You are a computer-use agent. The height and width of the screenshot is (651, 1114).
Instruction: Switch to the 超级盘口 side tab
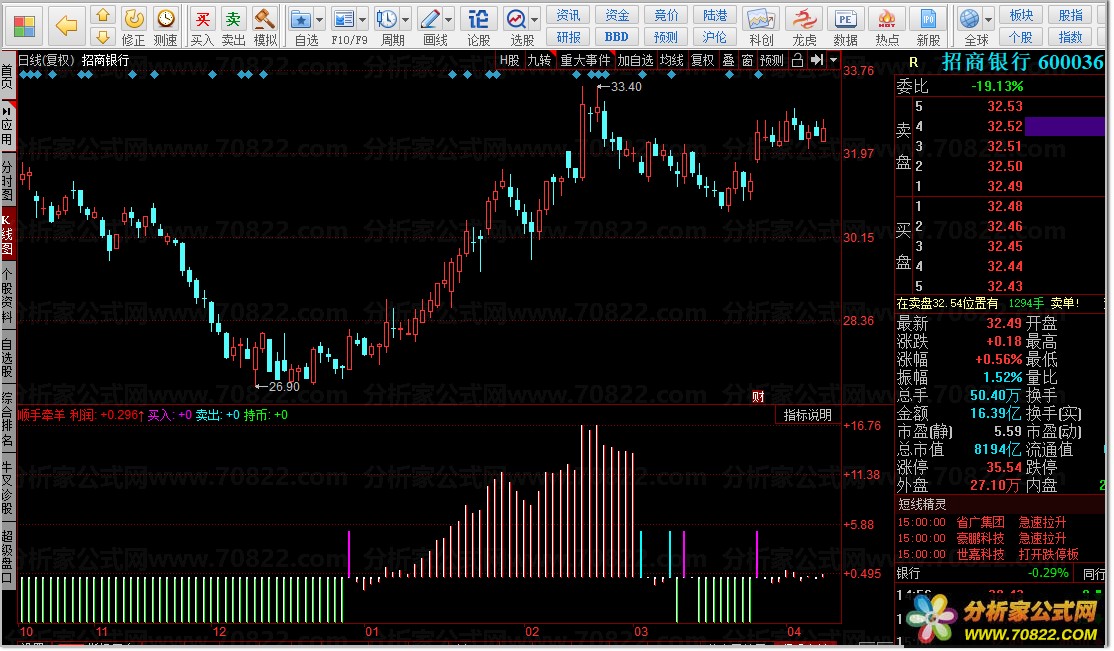pyautogui.click(x=7, y=557)
